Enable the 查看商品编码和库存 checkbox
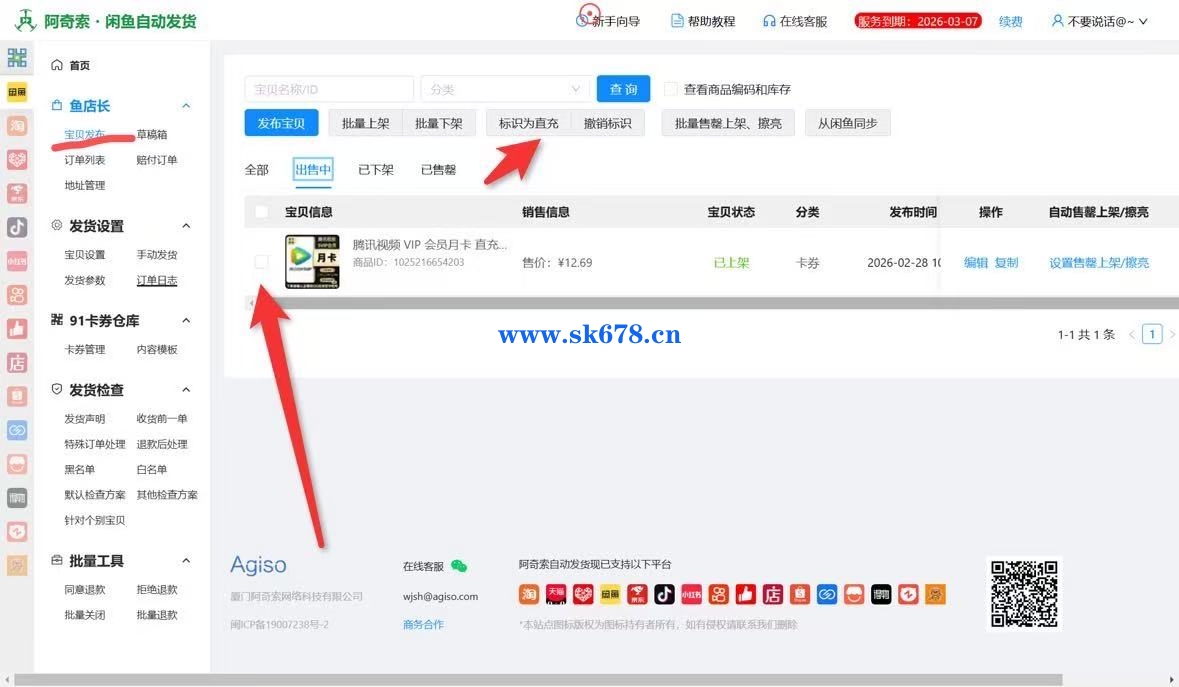 pos(671,89)
